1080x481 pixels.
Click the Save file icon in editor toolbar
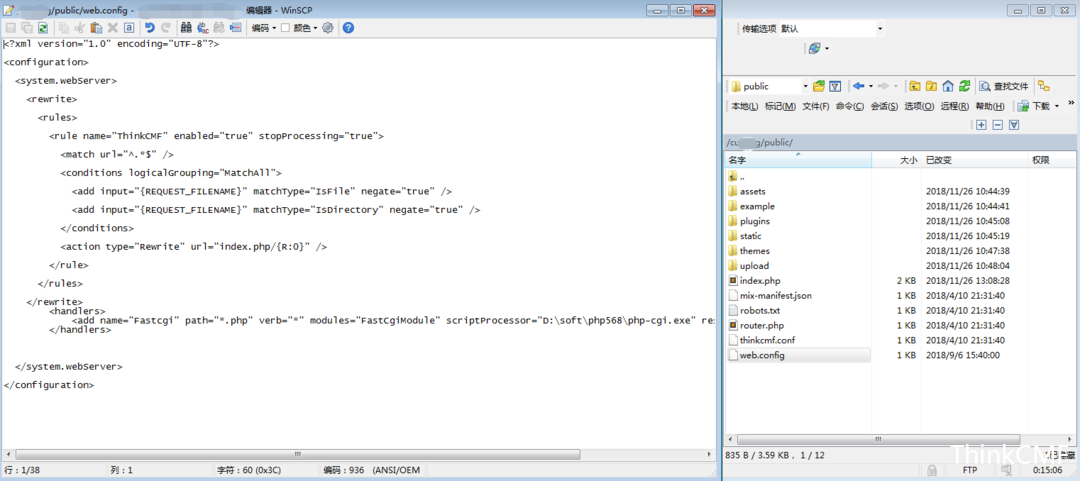(11, 28)
